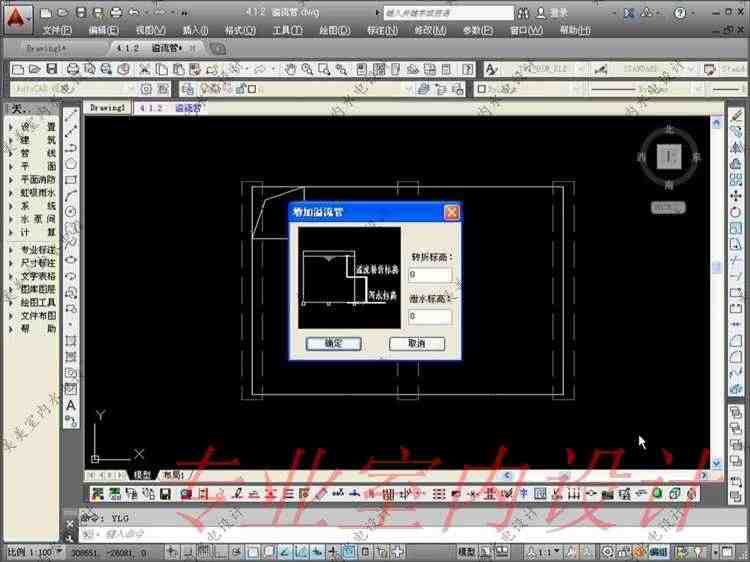Click the Text Style A icon
Screen dimensions: 750x562
coord(491,69)
